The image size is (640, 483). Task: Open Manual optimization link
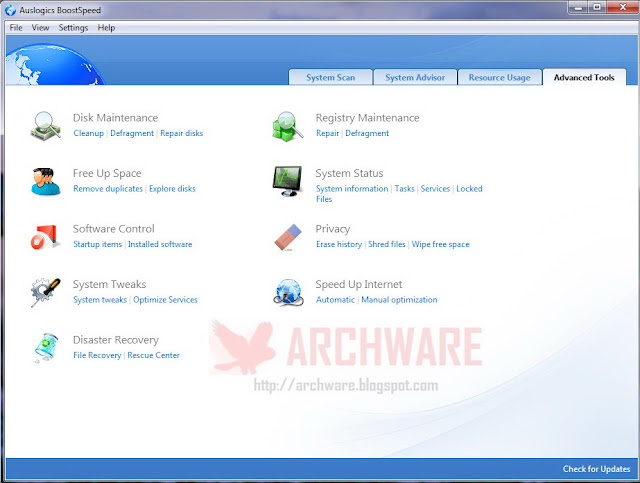coord(399,300)
